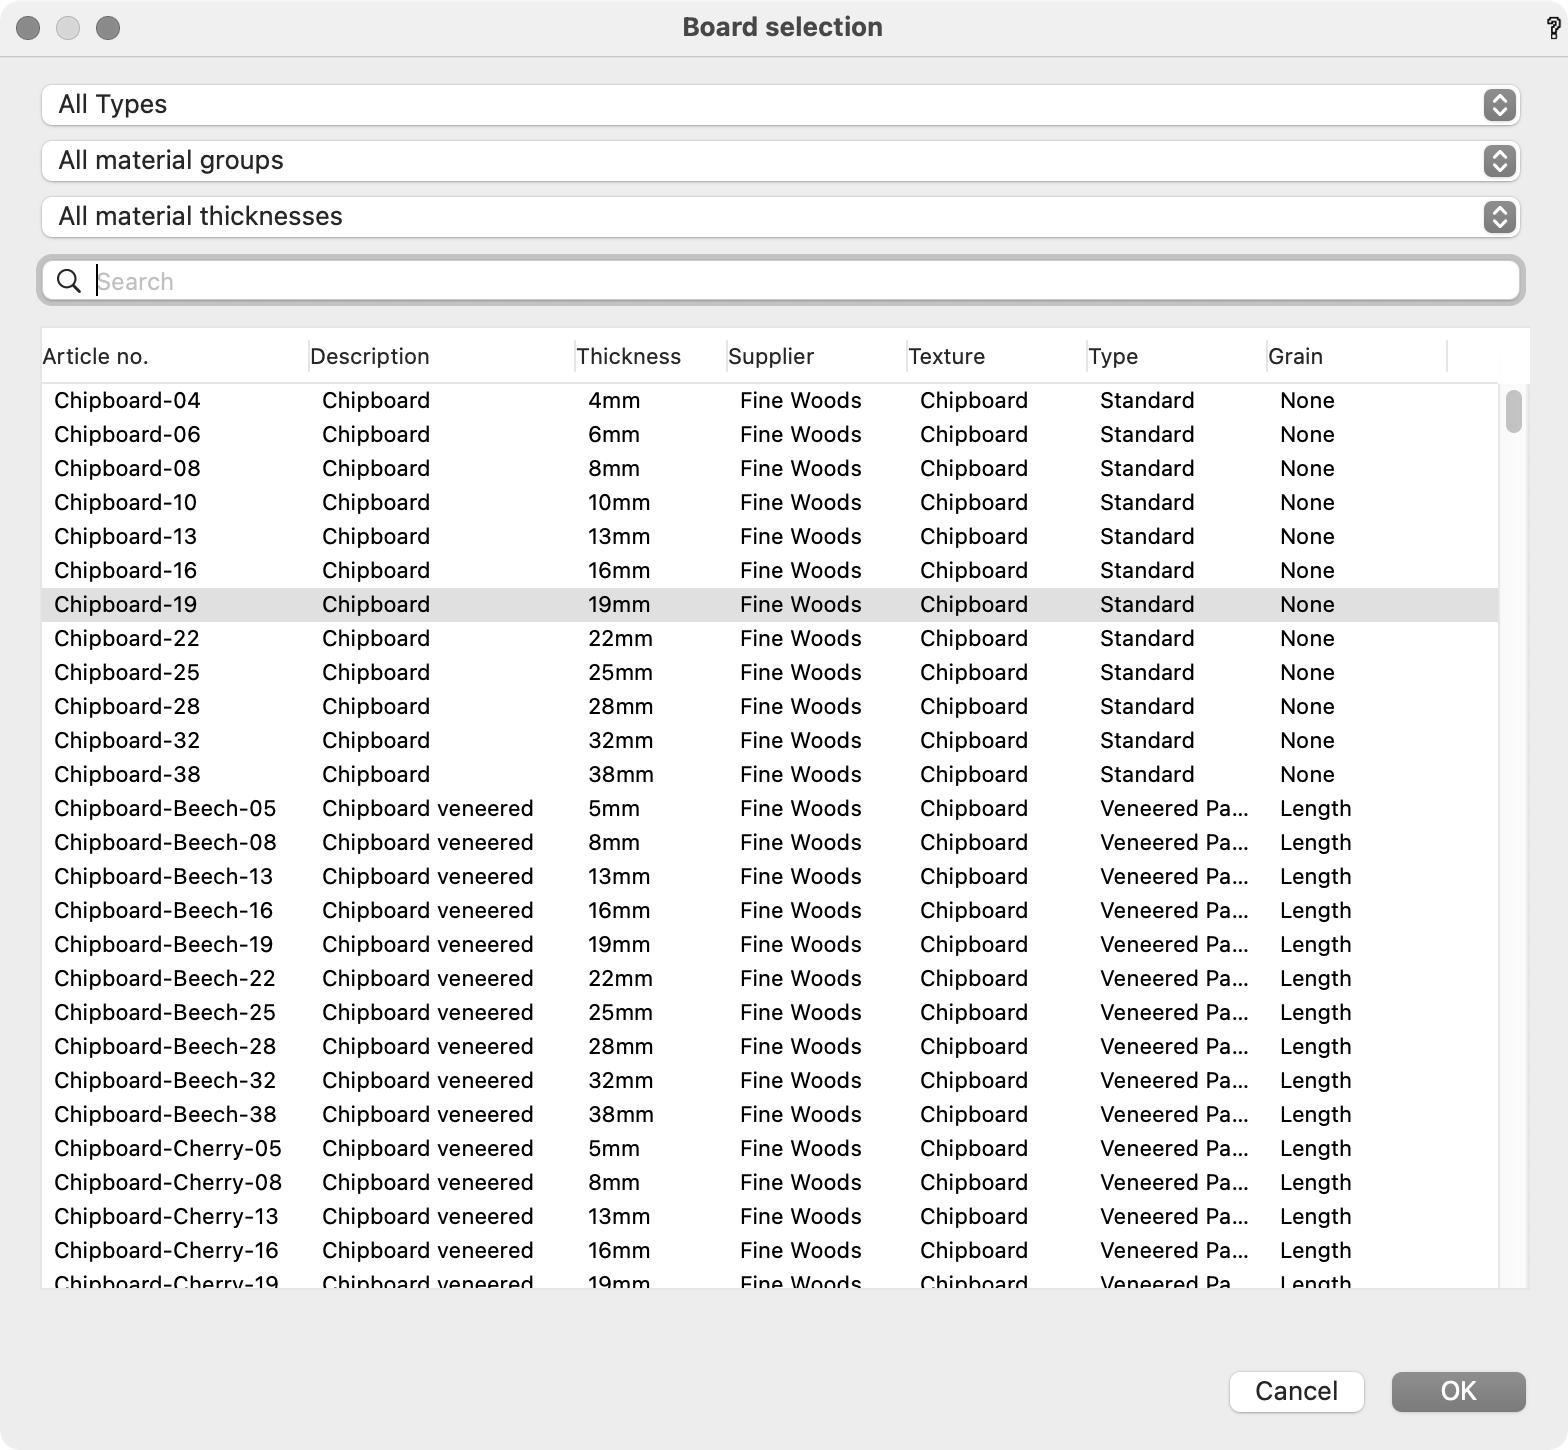Click the help question mark icon
Image resolution: width=1568 pixels, height=1450 pixels.
(1553, 28)
